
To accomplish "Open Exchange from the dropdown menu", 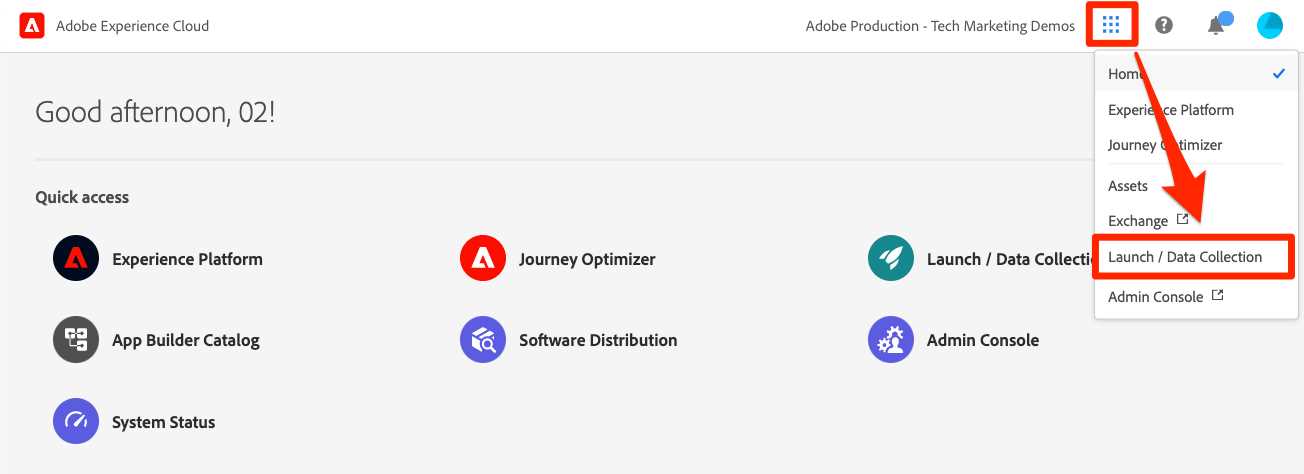I will pyautogui.click(x=1138, y=221).
